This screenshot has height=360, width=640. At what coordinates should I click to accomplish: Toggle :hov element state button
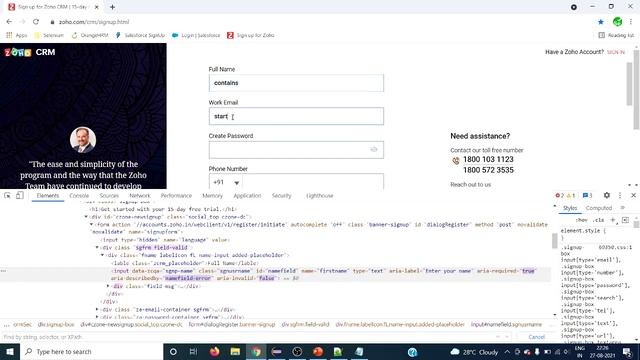pyautogui.click(x=581, y=220)
